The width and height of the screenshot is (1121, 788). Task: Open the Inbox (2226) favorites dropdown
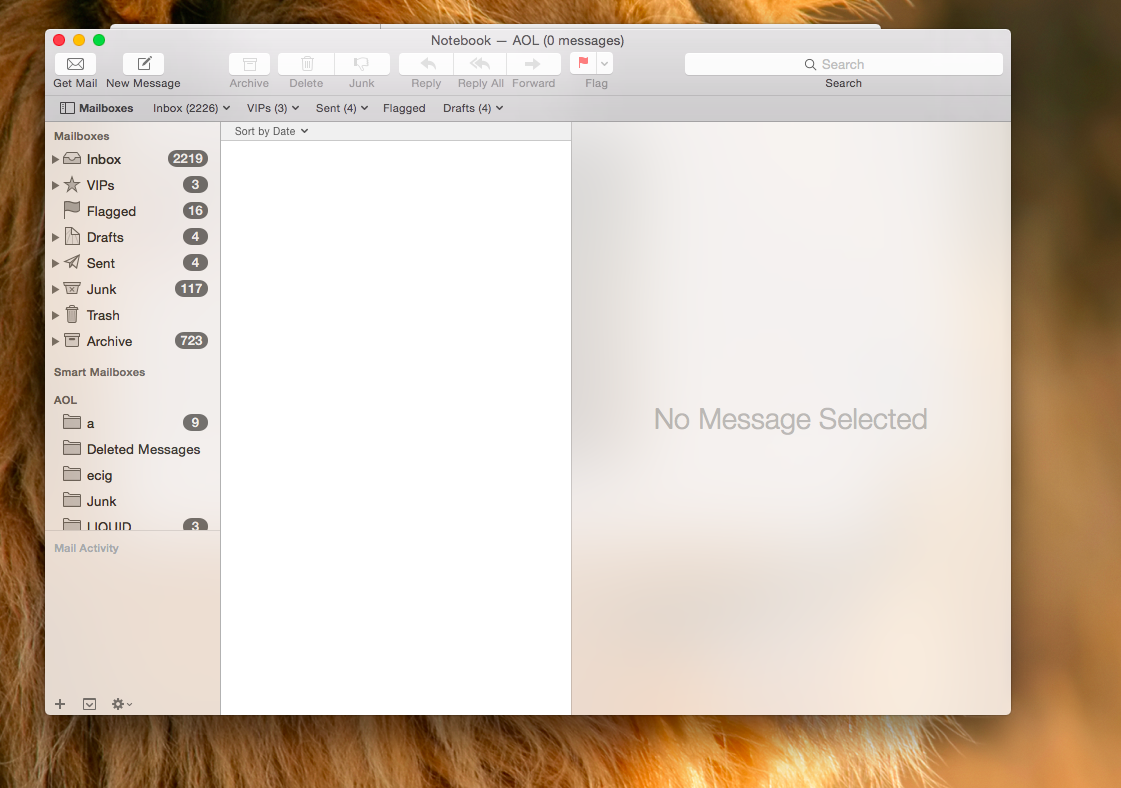pyautogui.click(x=191, y=108)
